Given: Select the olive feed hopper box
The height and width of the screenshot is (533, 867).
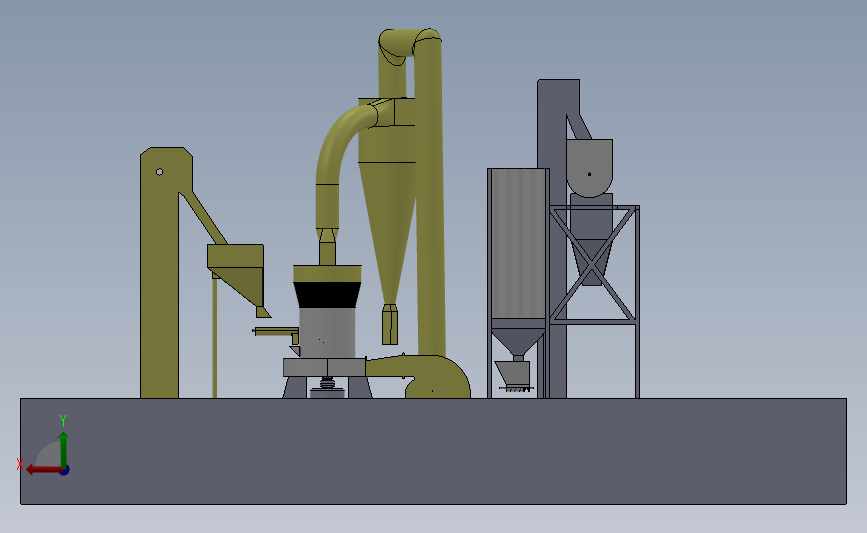Looking at the screenshot, I should (x=236, y=257).
